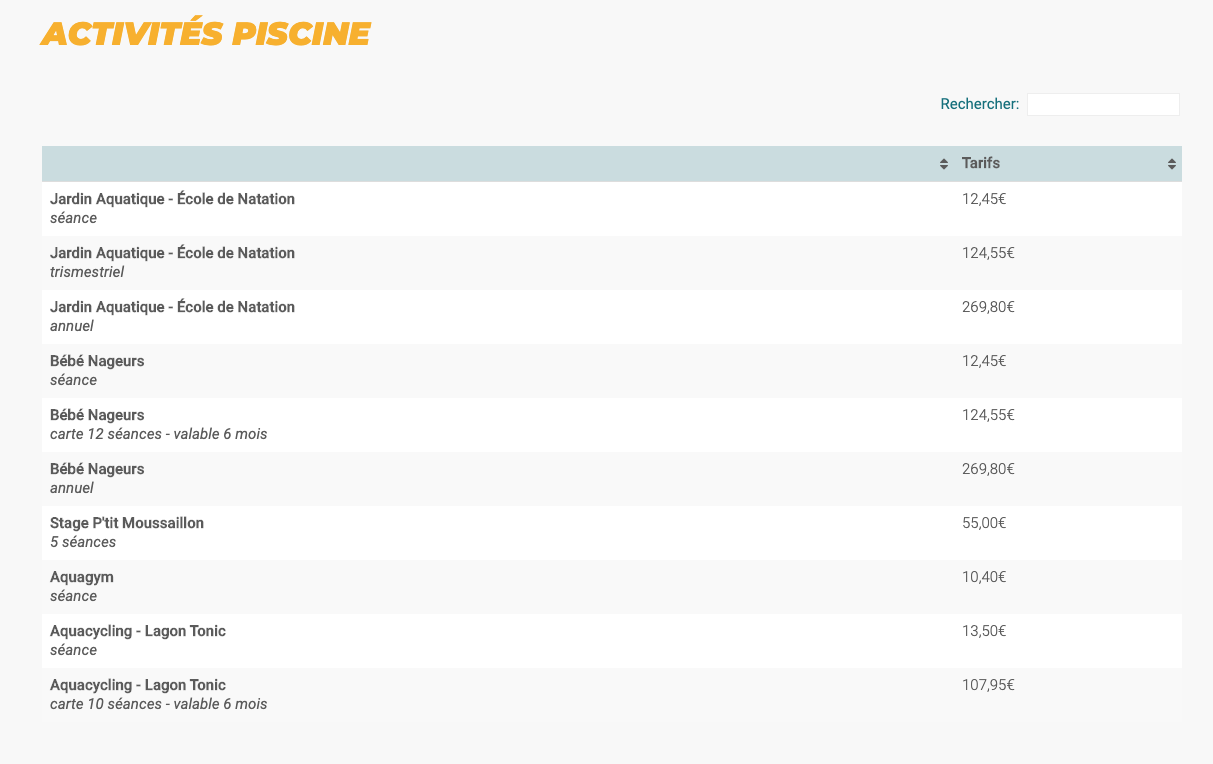Click the Stage P'tit Moussaillon name

[127, 523]
